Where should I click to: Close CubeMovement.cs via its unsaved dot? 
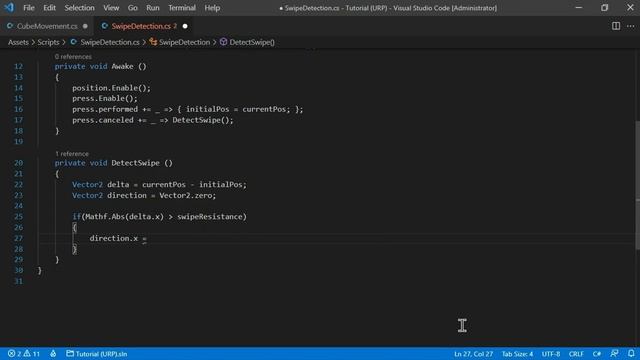(85, 26)
